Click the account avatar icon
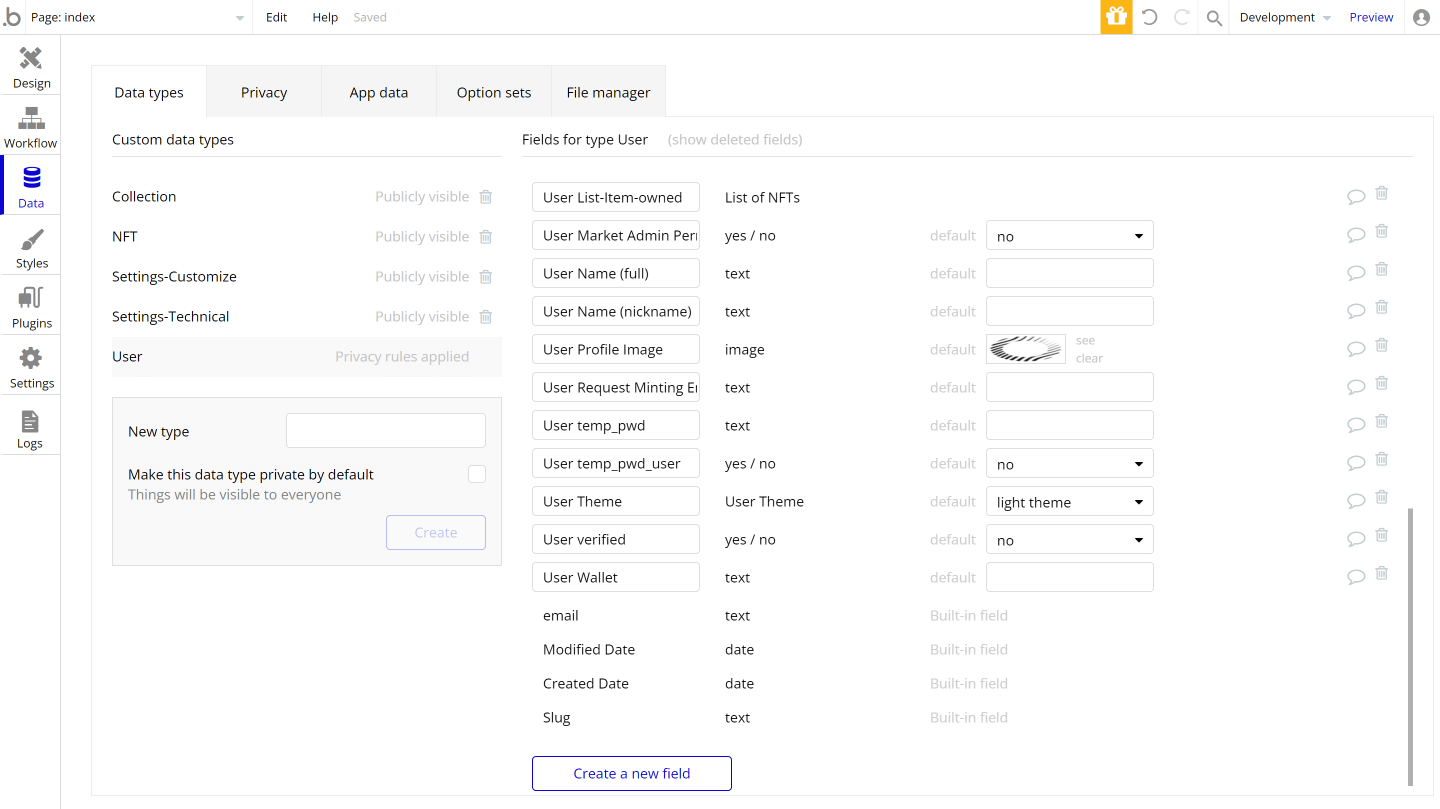The width and height of the screenshot is (1440, 809). (1421, 17)
